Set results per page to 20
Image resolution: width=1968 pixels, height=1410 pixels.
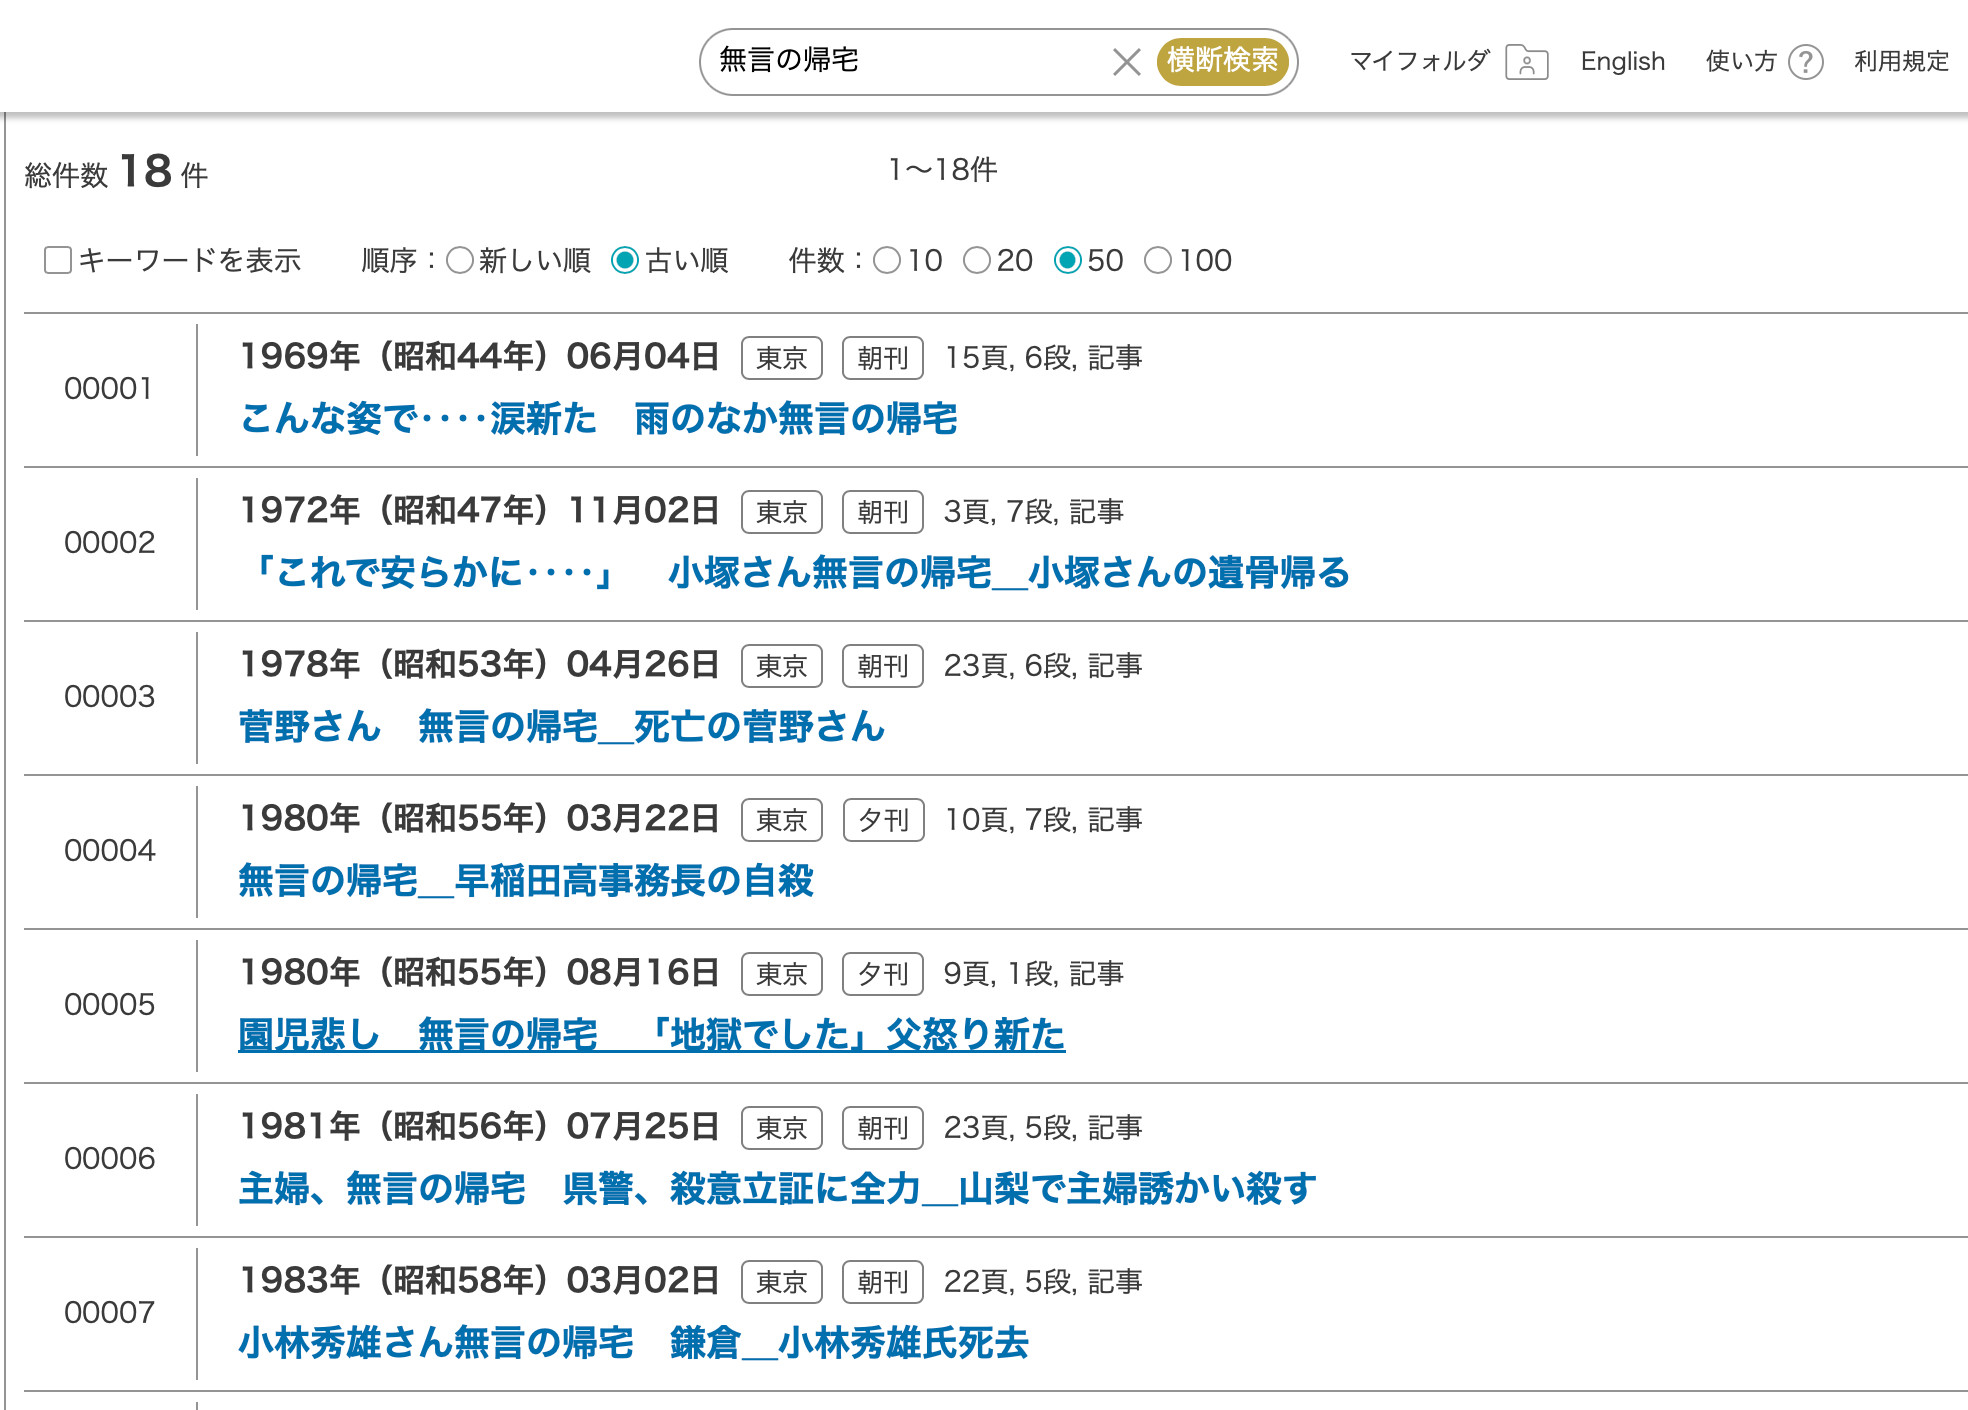[x=977, y=261]
